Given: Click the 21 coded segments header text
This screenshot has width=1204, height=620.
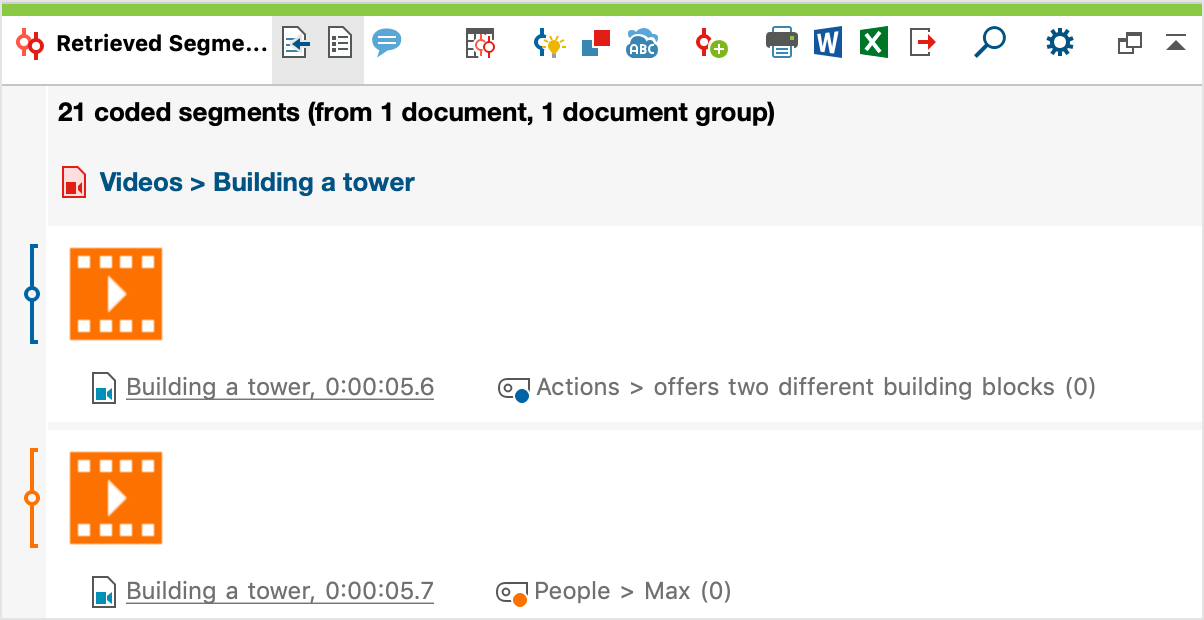Looking at the screenshot, I should (x=416, y=113).
